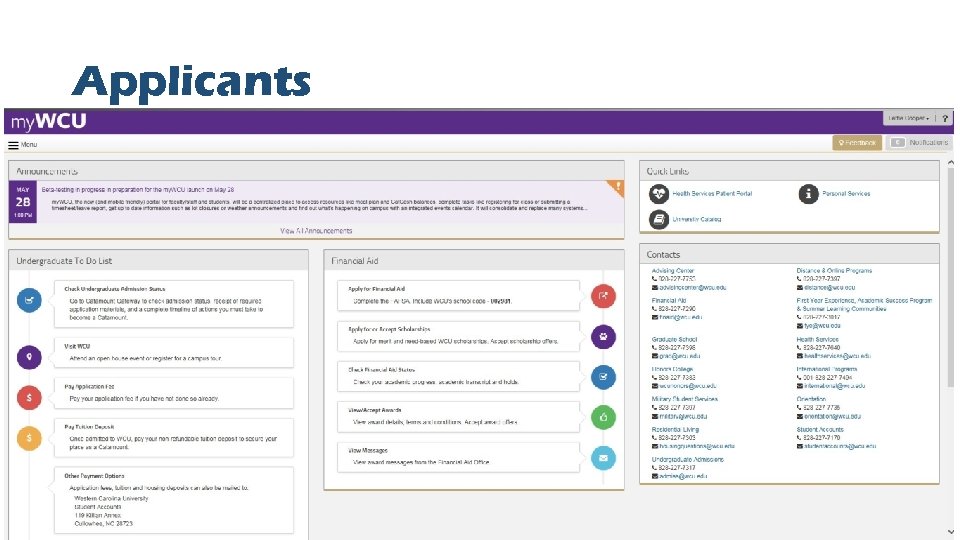Open Personal Services quick link

pyautogui.click(x=846, y=193)
